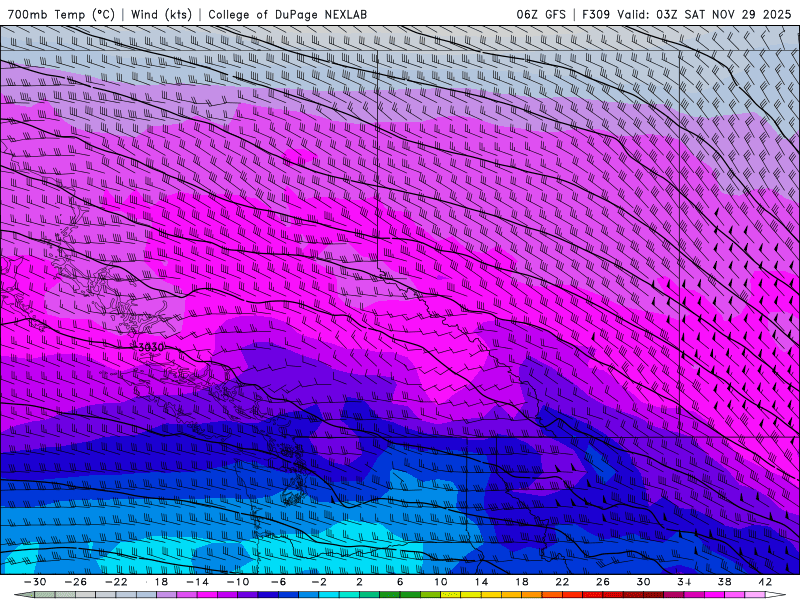Click the legend value 10

coord(441,582)
